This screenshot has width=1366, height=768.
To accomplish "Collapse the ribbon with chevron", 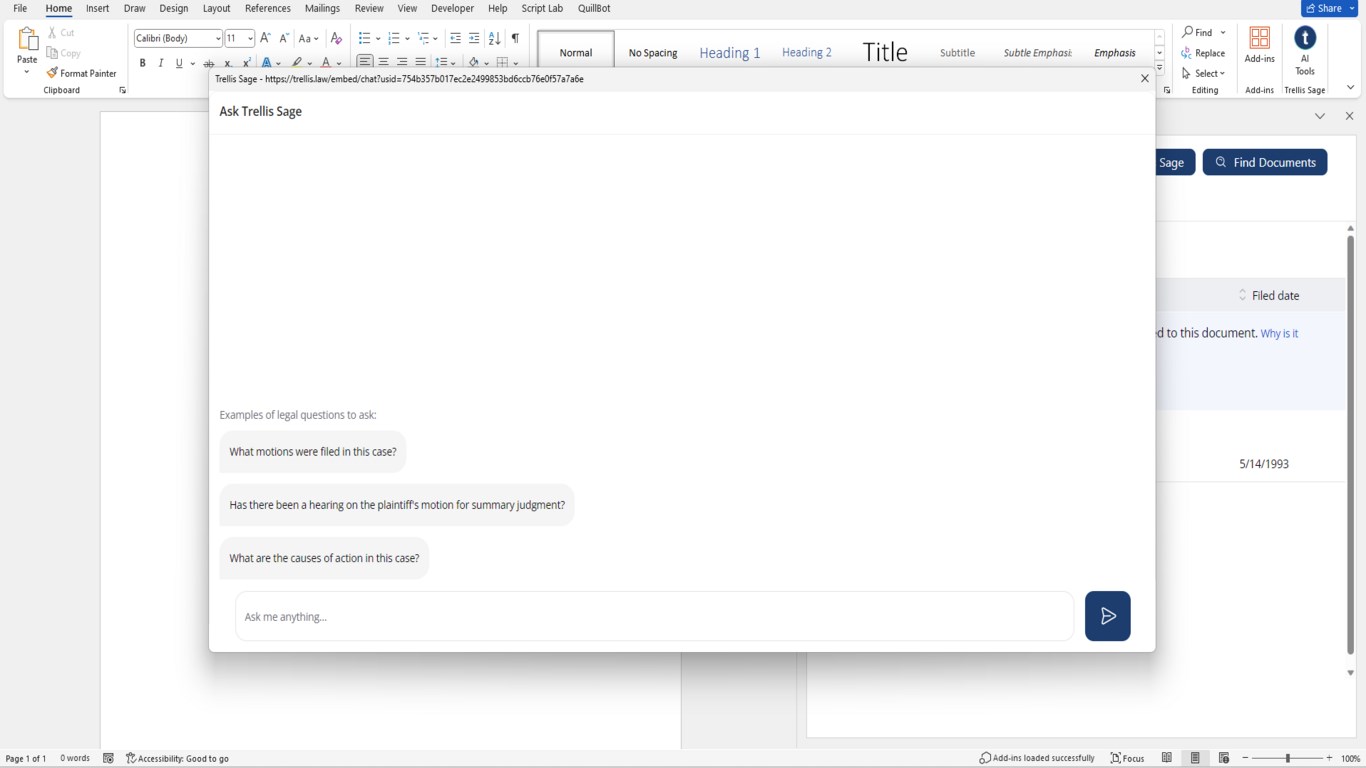I will [x=1351, y=88].
